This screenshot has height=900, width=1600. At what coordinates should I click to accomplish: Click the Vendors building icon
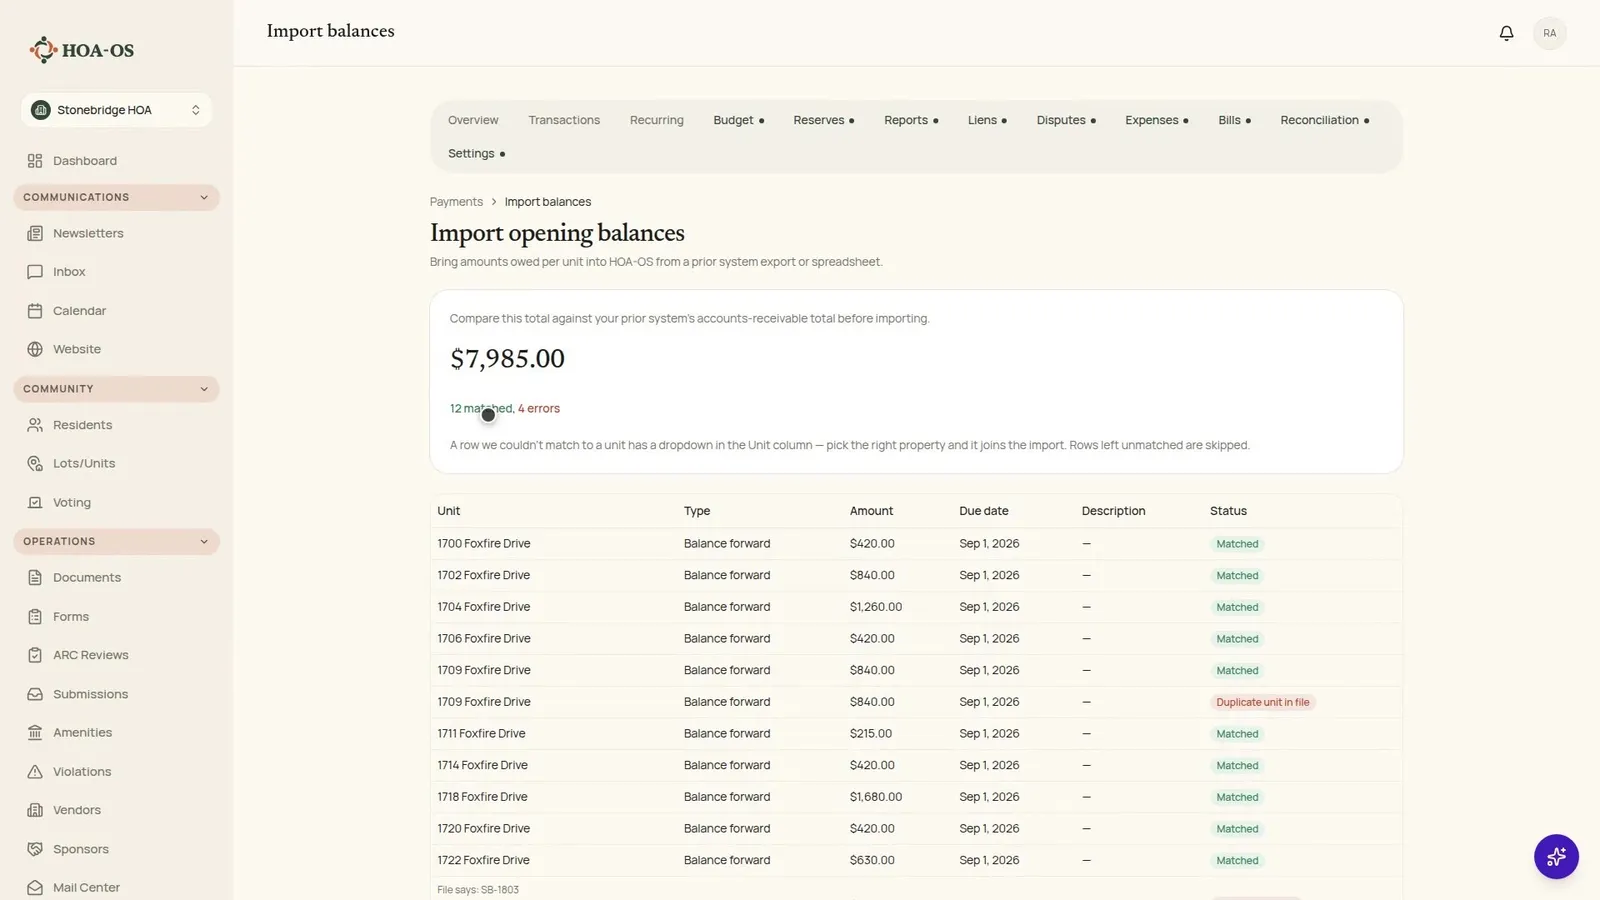(35, 810)
